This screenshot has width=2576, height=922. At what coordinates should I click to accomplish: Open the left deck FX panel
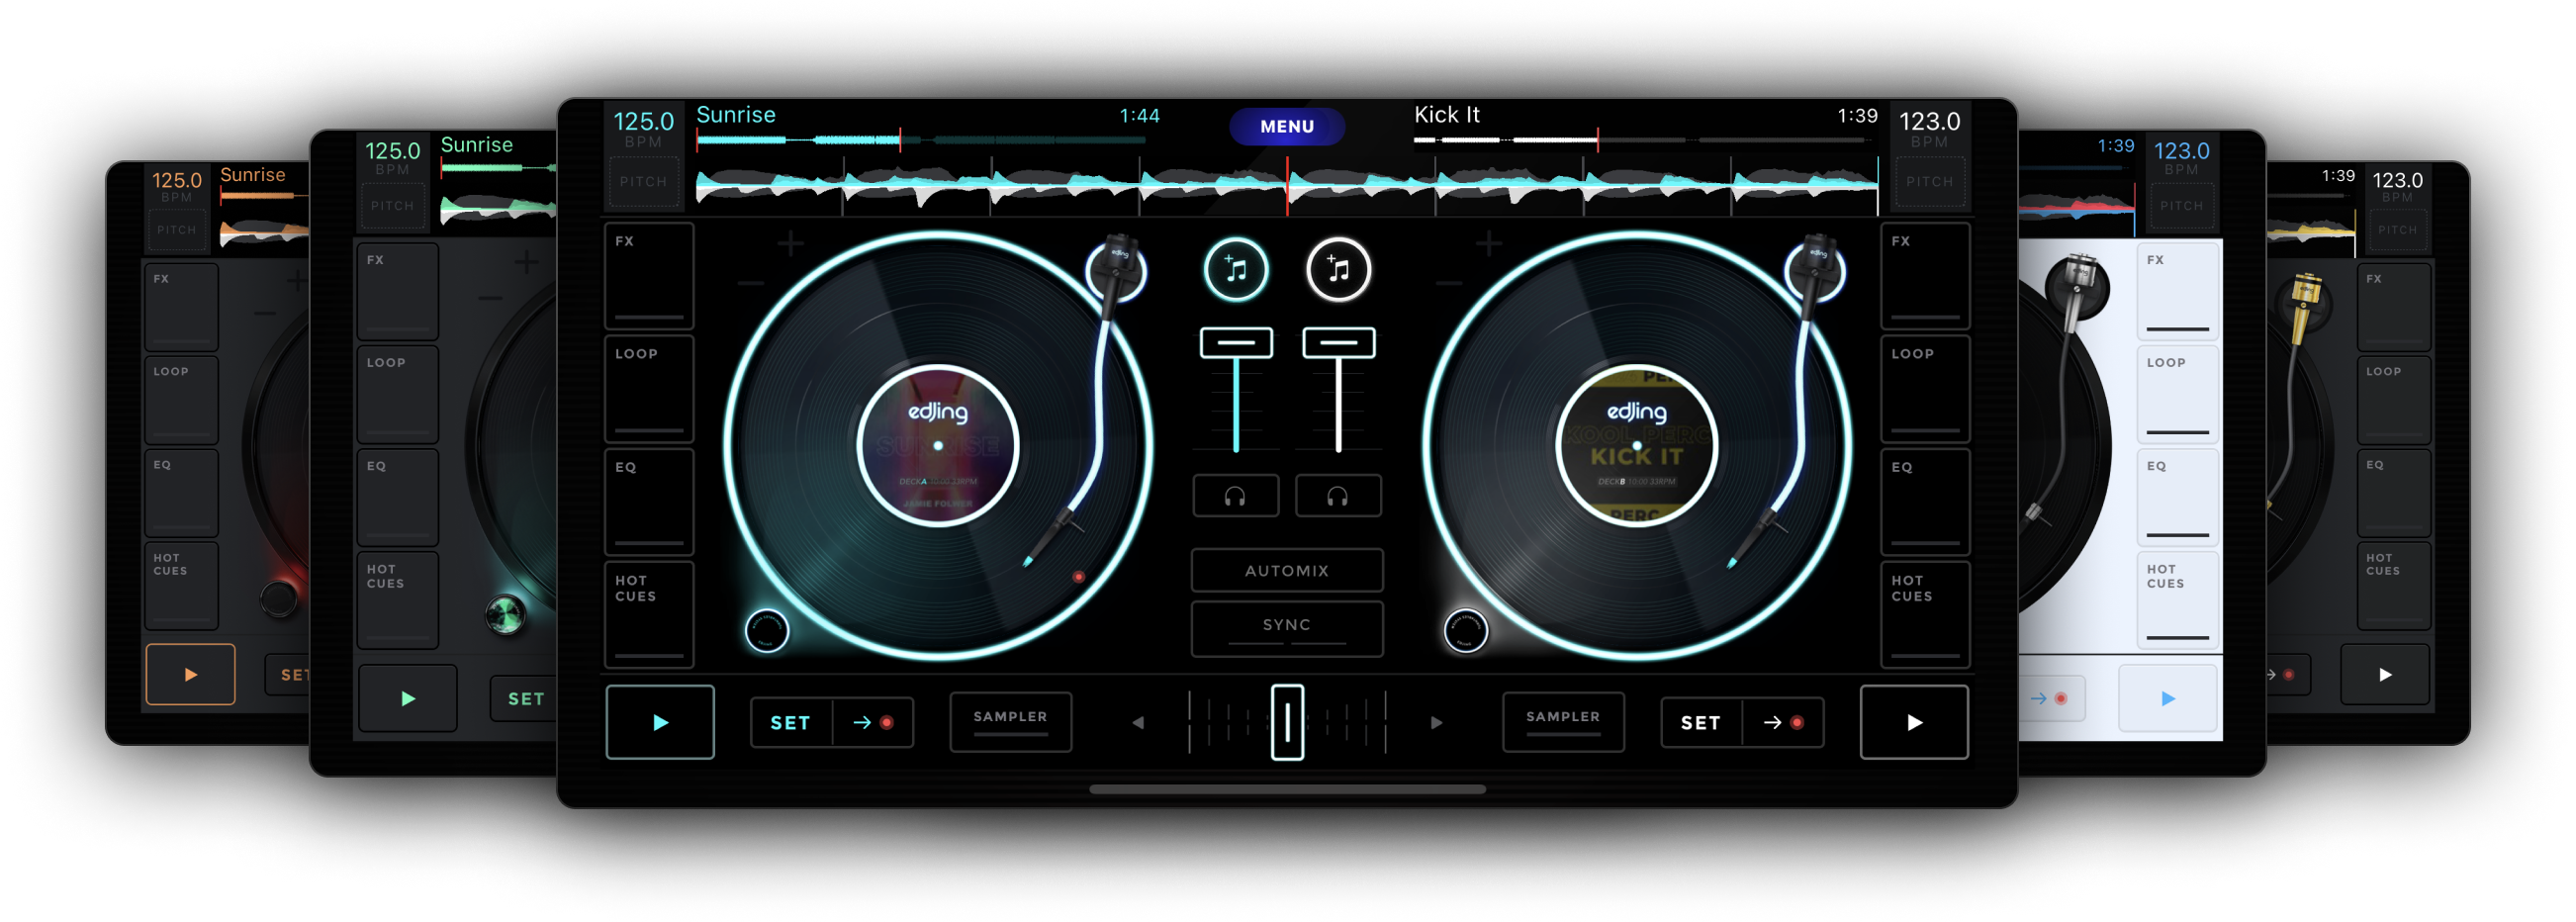point(649,276)
